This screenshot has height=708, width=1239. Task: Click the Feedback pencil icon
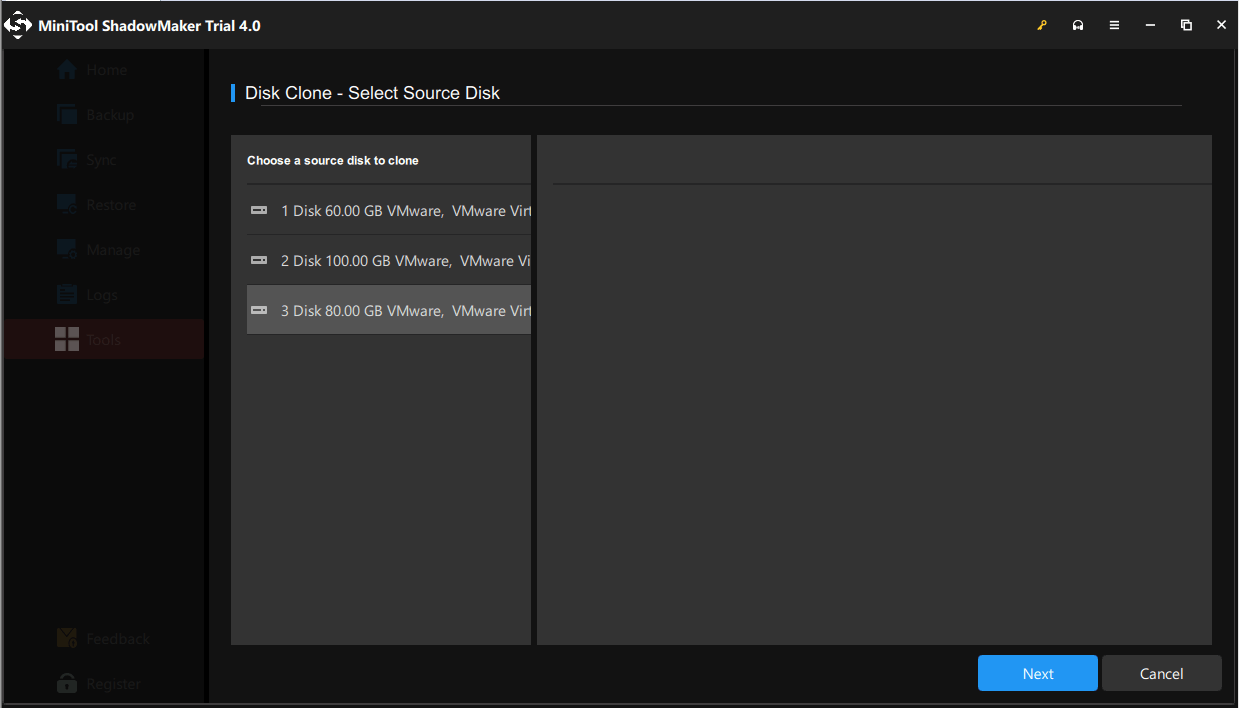tap(66, 638)
